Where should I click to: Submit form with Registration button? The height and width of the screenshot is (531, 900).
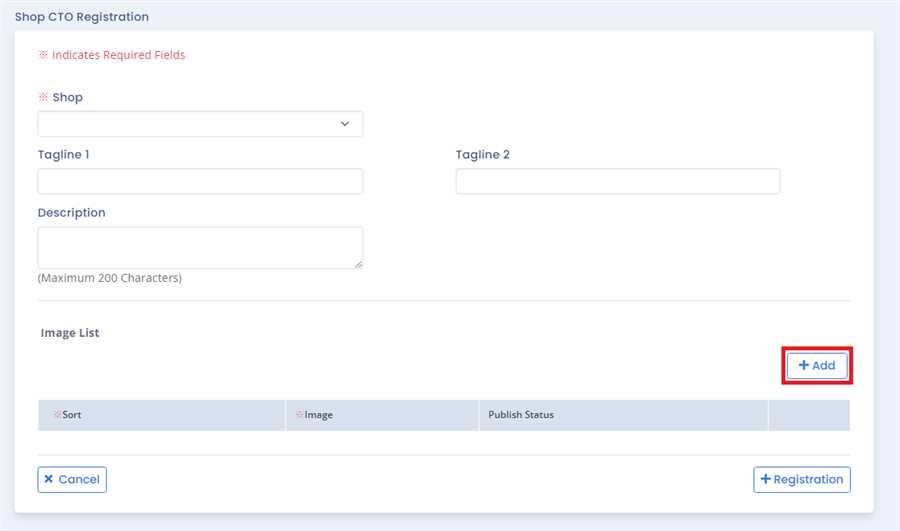[802, 480]
